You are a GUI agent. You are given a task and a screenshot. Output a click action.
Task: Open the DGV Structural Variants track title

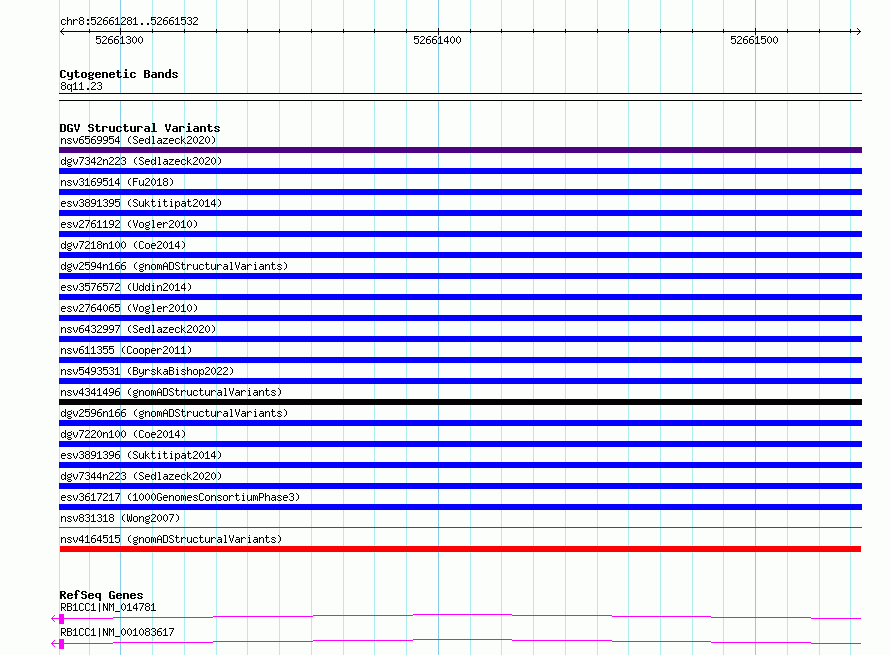pyautogui.click(x=140, y=128)
